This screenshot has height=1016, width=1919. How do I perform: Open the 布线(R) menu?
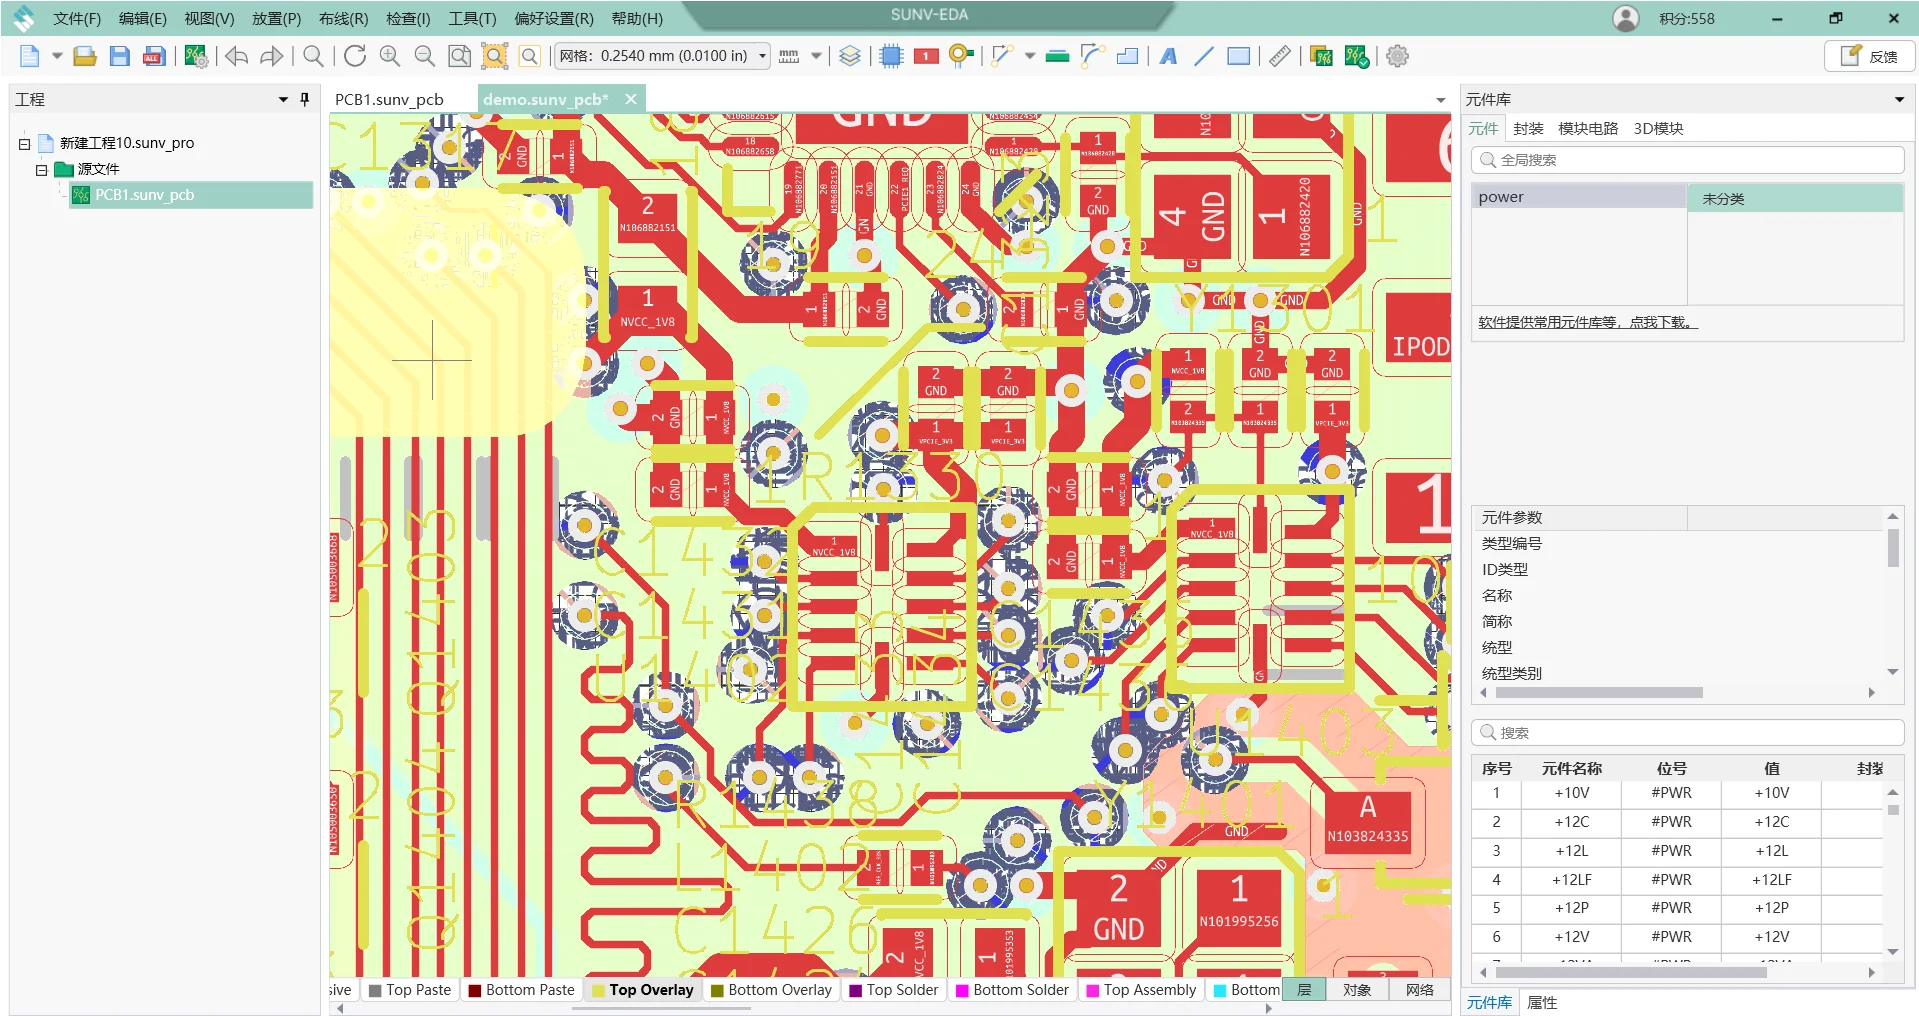click(x=341, y=18)
